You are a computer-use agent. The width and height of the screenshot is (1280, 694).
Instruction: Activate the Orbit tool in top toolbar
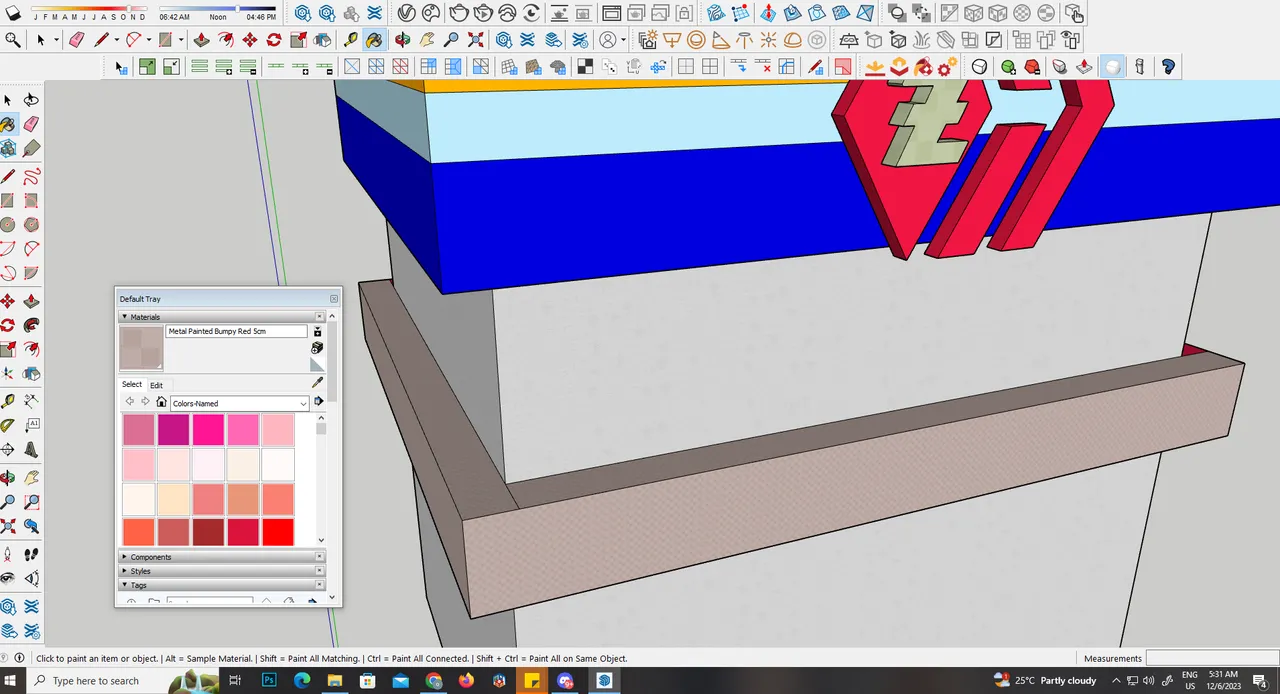pos(402,40)
